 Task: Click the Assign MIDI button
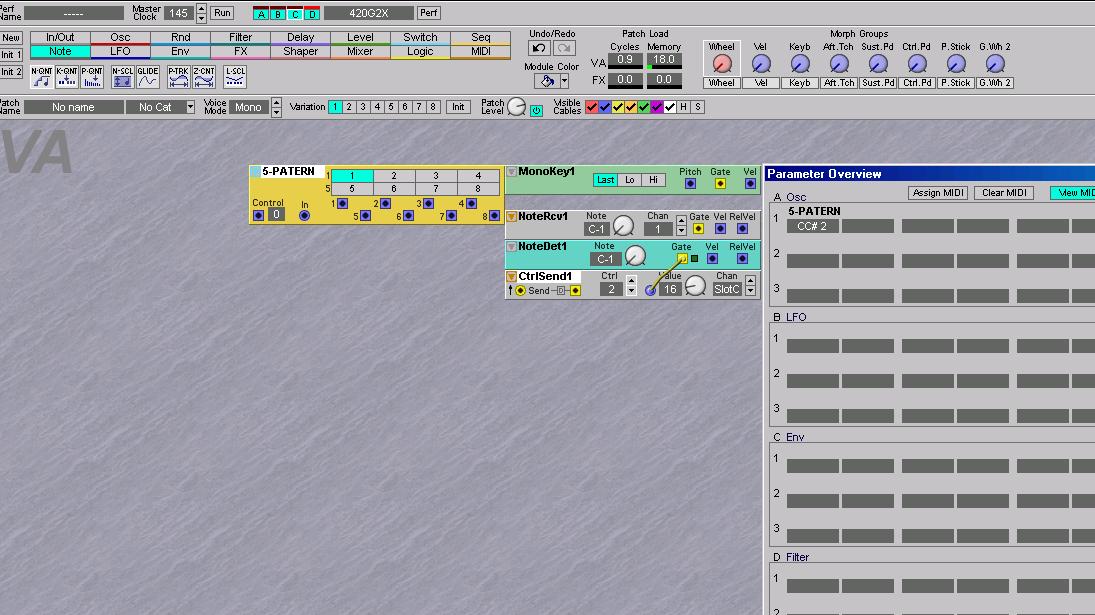pos(938,193)
